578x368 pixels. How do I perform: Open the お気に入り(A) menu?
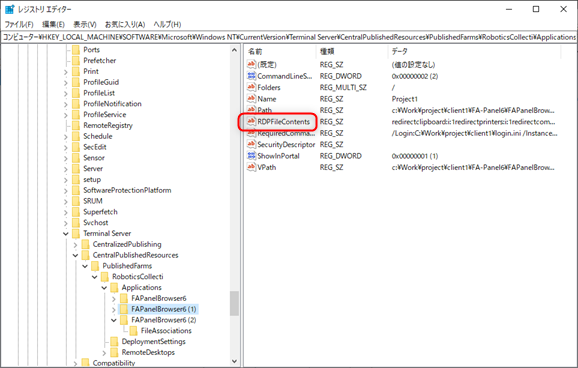coord(125,24)
